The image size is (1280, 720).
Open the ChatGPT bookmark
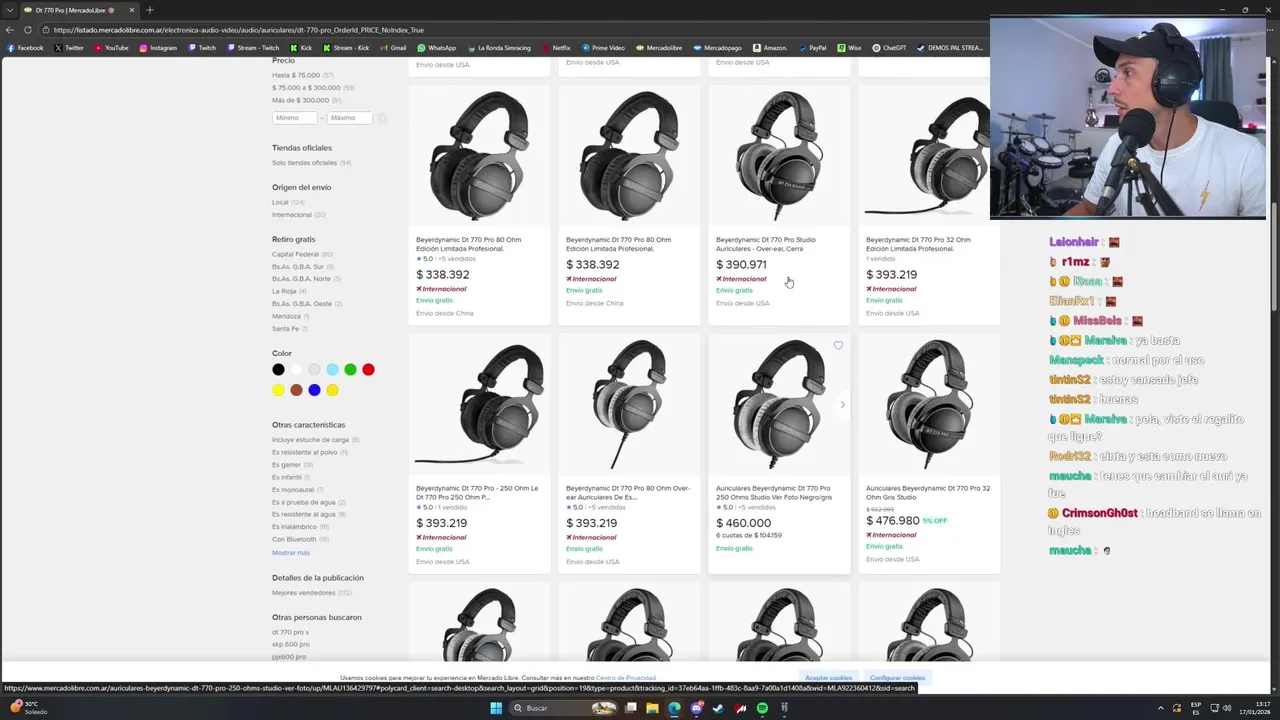point(889,48)
